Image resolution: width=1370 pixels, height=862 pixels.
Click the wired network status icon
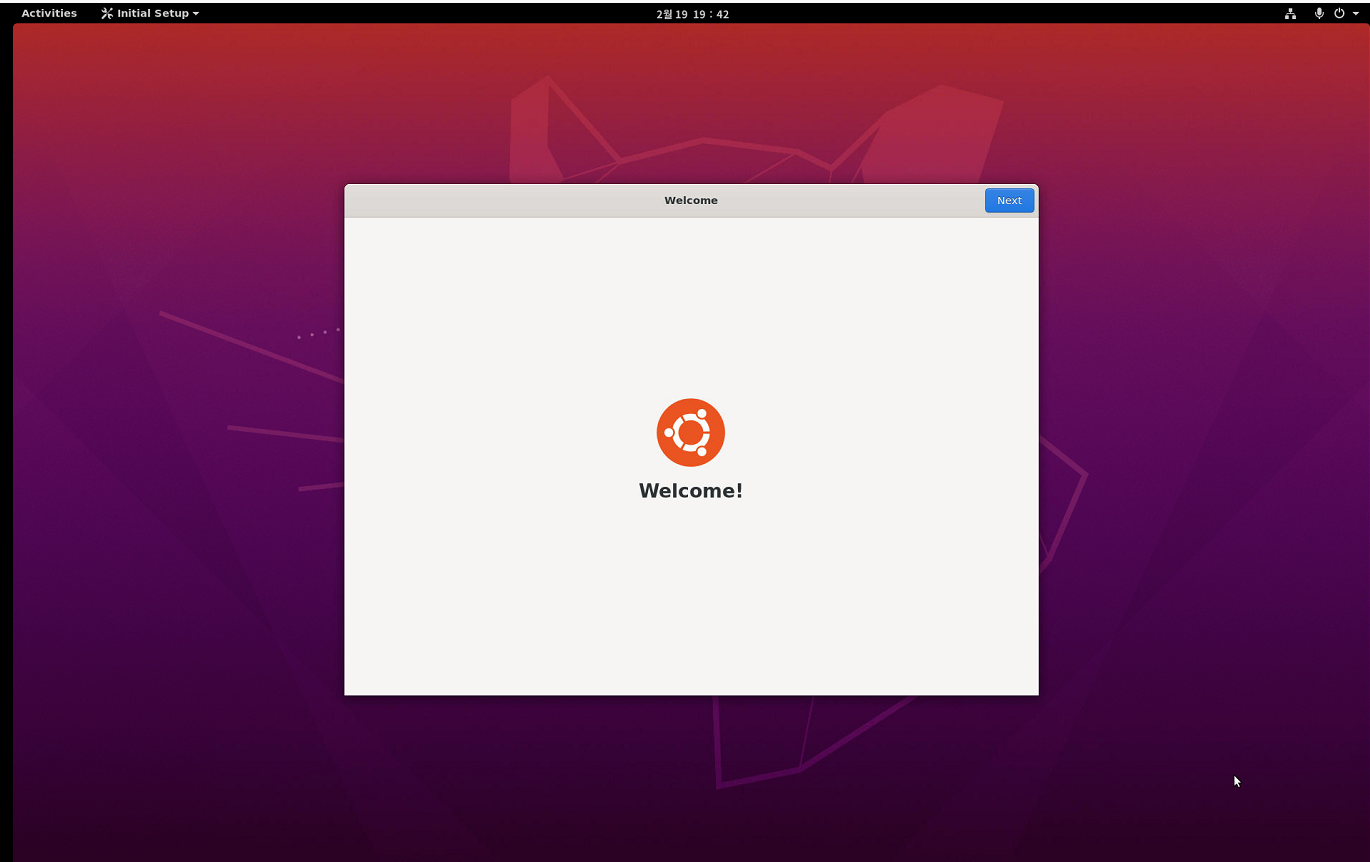(1290, 13)
